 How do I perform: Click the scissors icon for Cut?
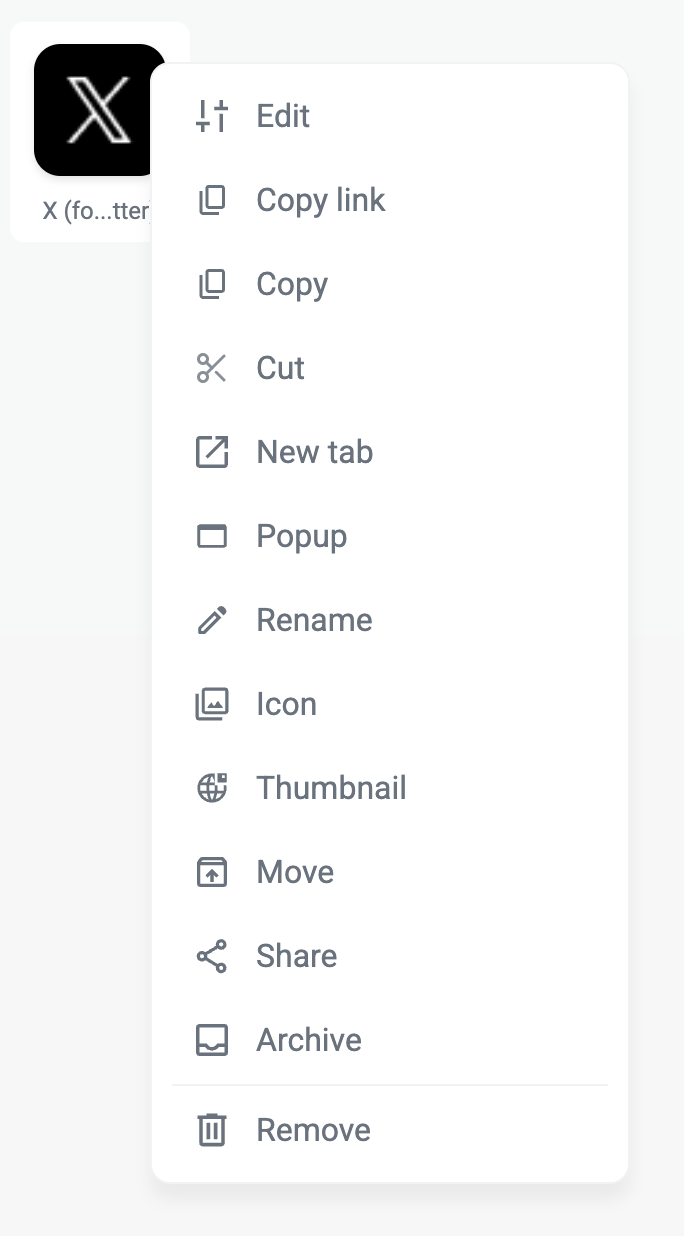tap(212, 369)
